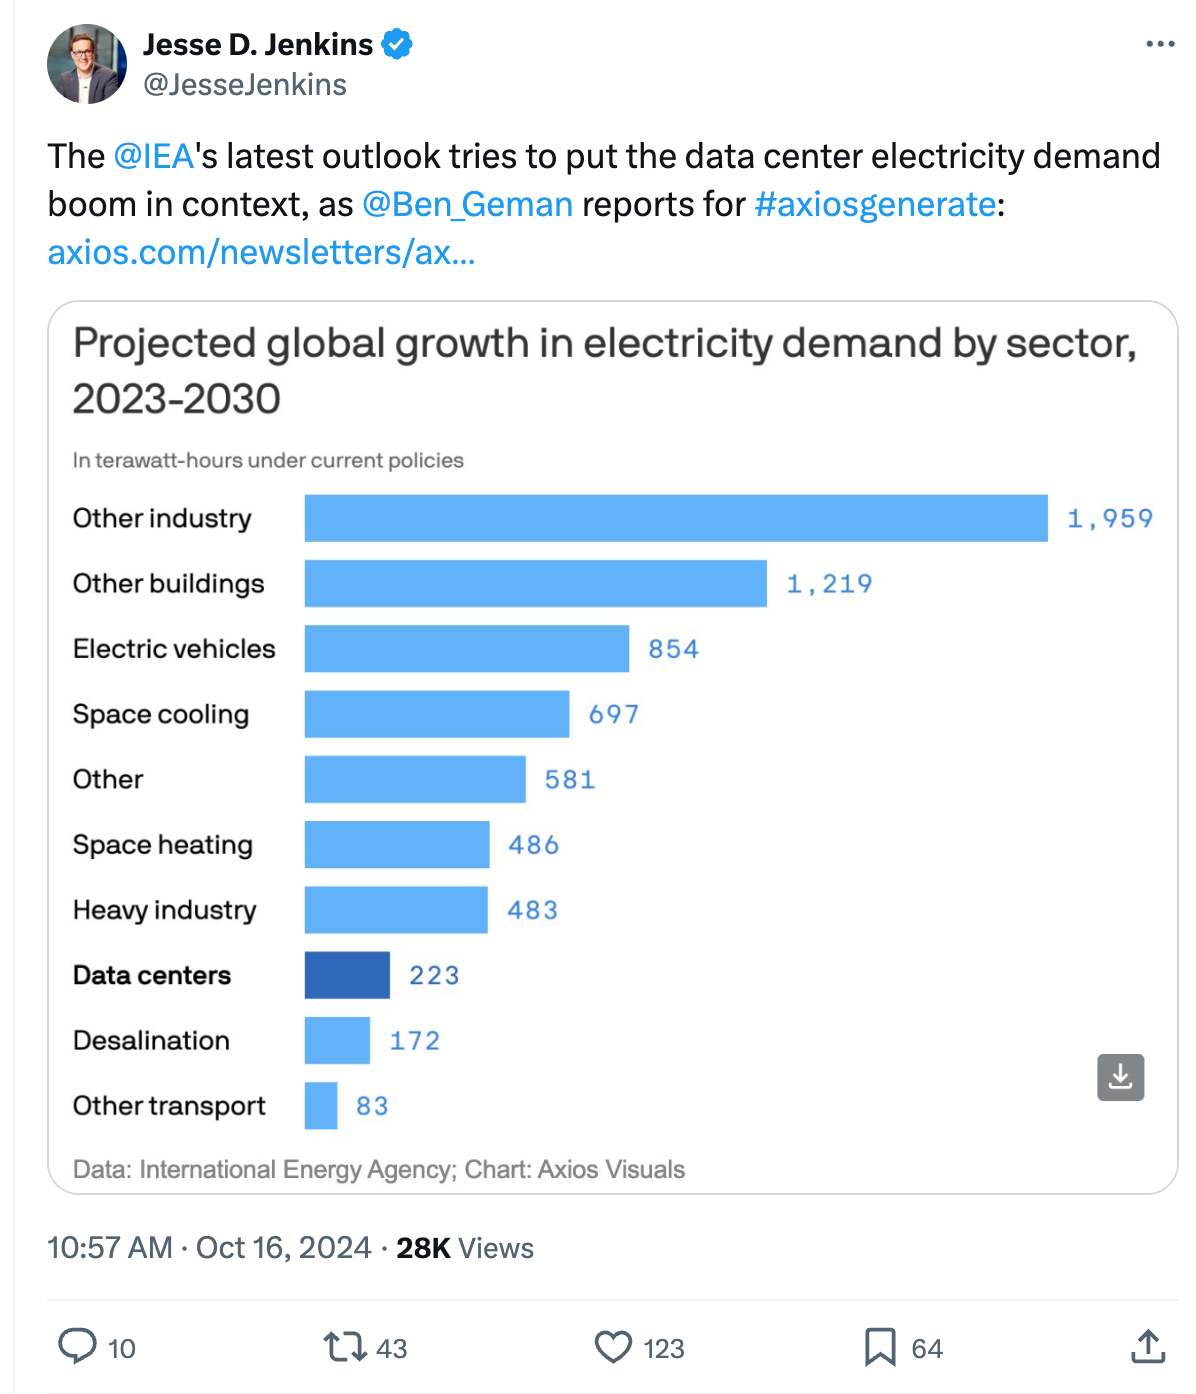This screenshot has width=1196, height=1394.
Task: View the 28K Views analytics
Action: click(464, 1248)
